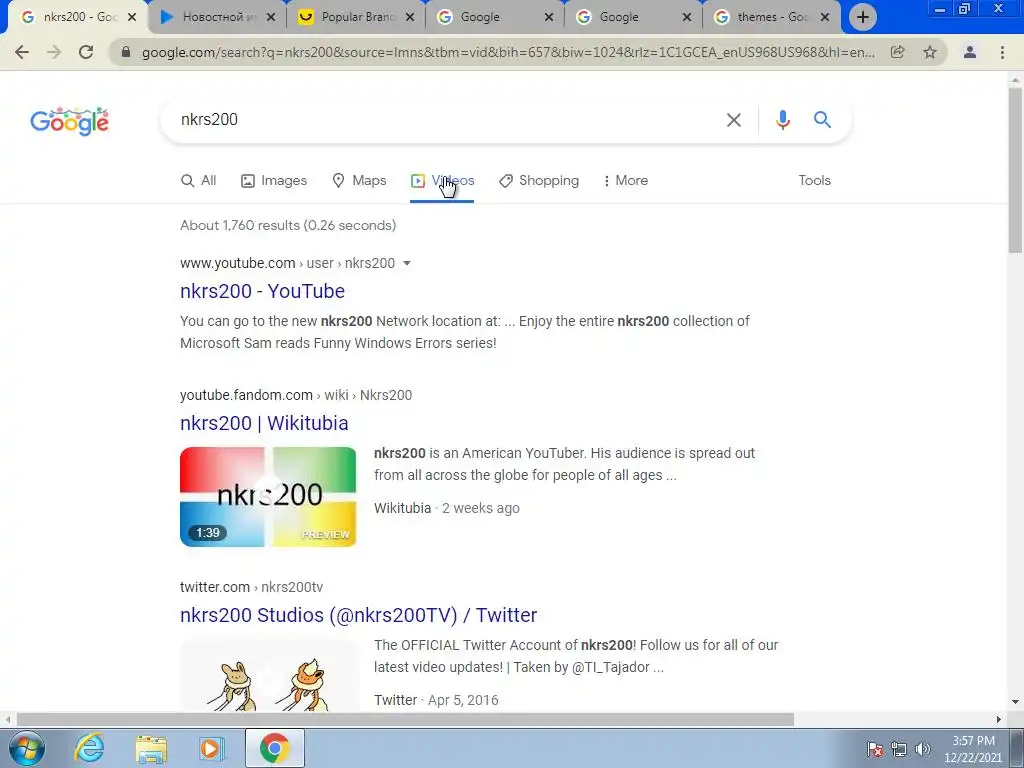
Task: Click the Chrome taskbar icon
Action: 275,748
